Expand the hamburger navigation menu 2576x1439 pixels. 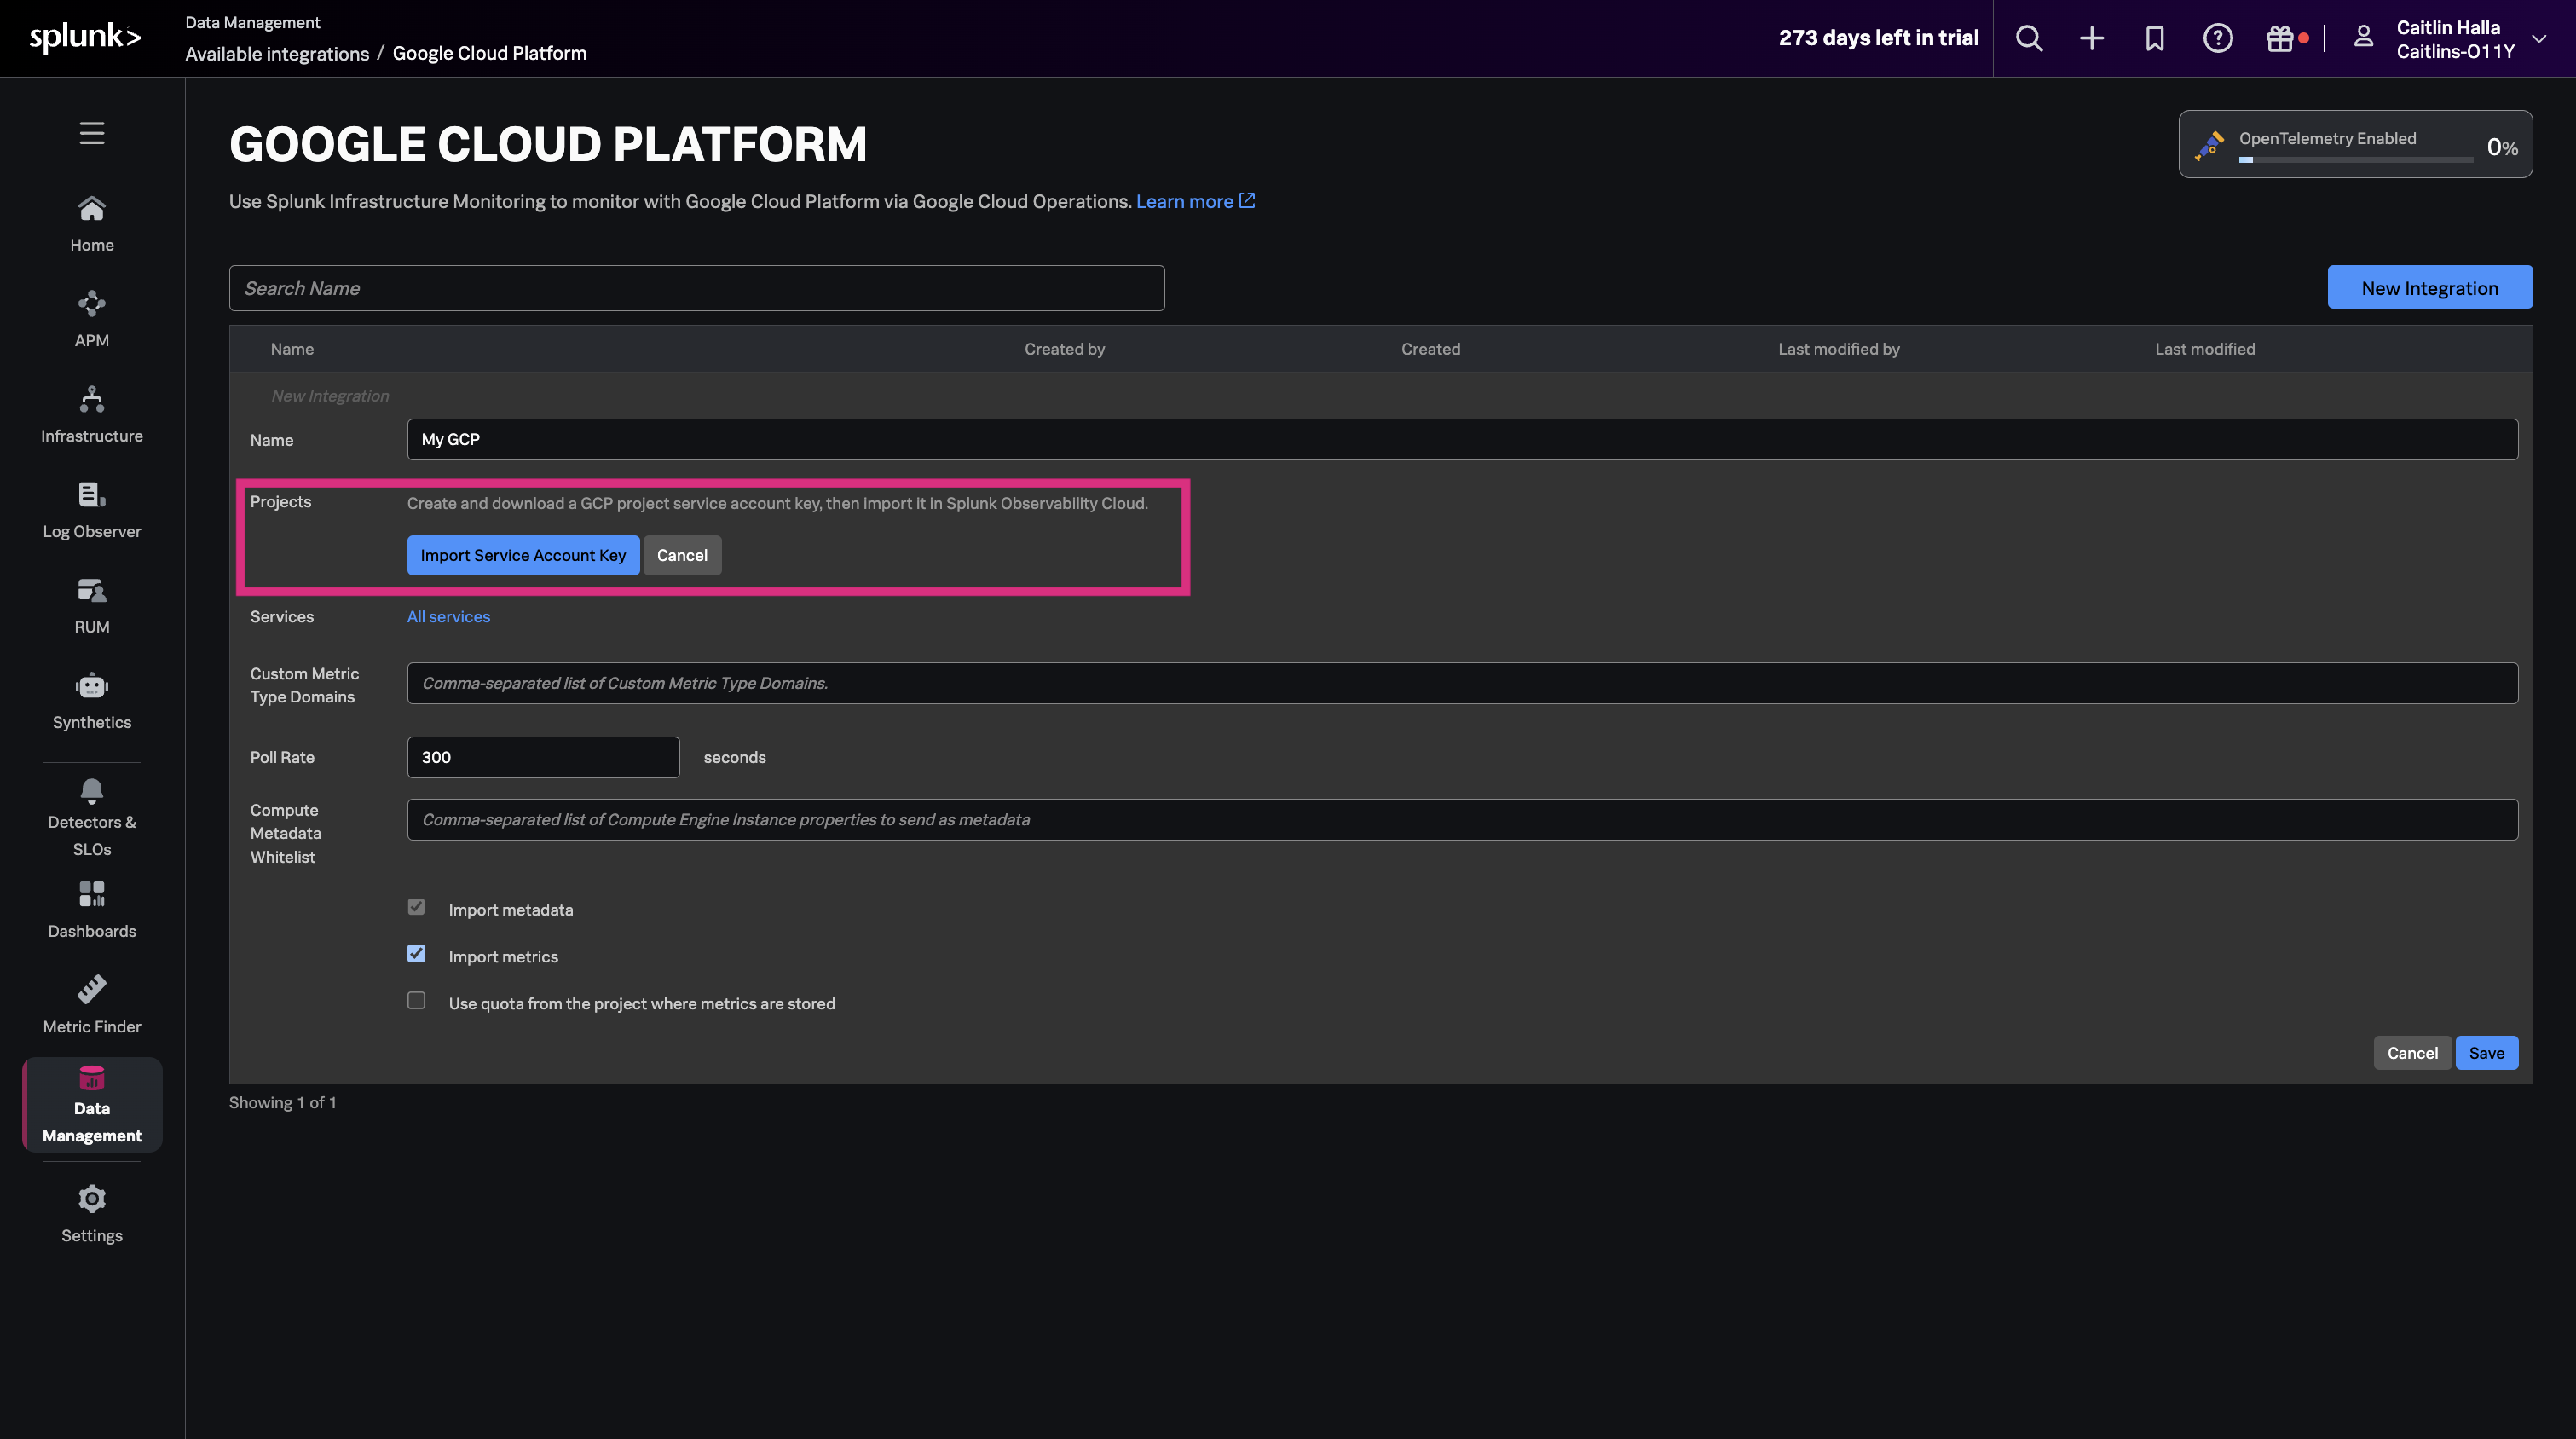(x=92, y=133)
